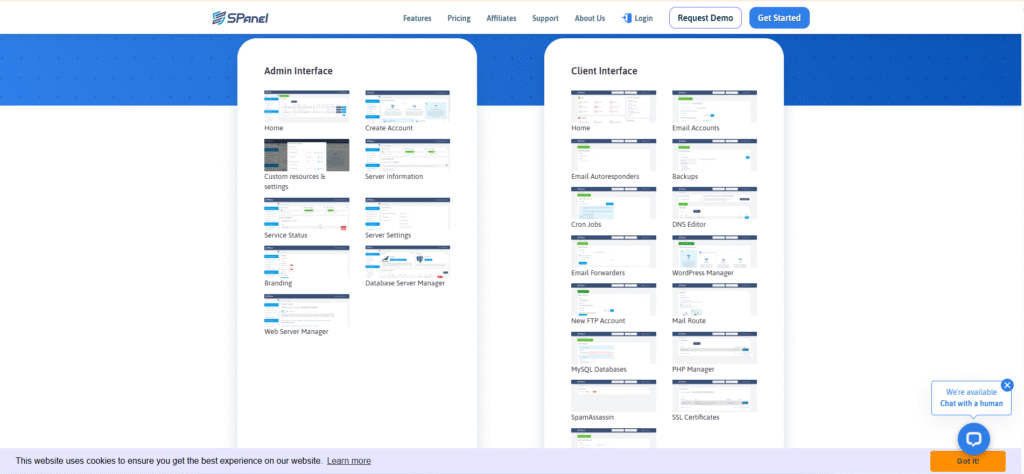Open the Email Accounts thumbnail

[714, 106]
